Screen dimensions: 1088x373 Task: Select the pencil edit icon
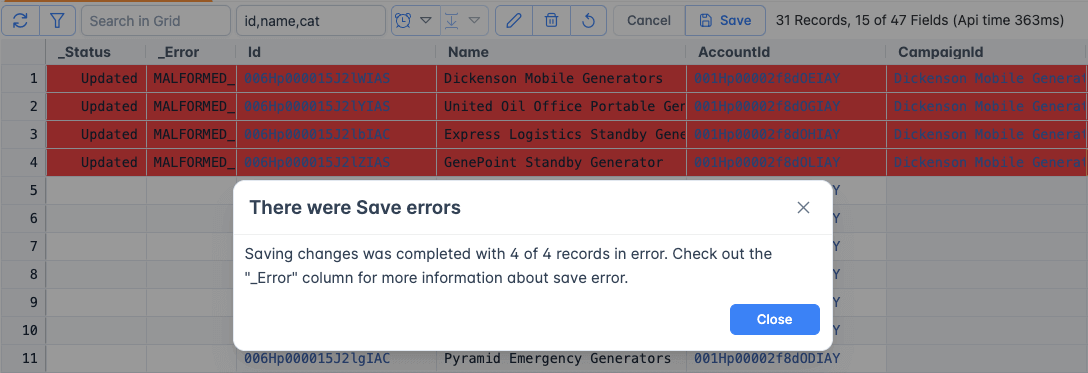pos(514,21)
